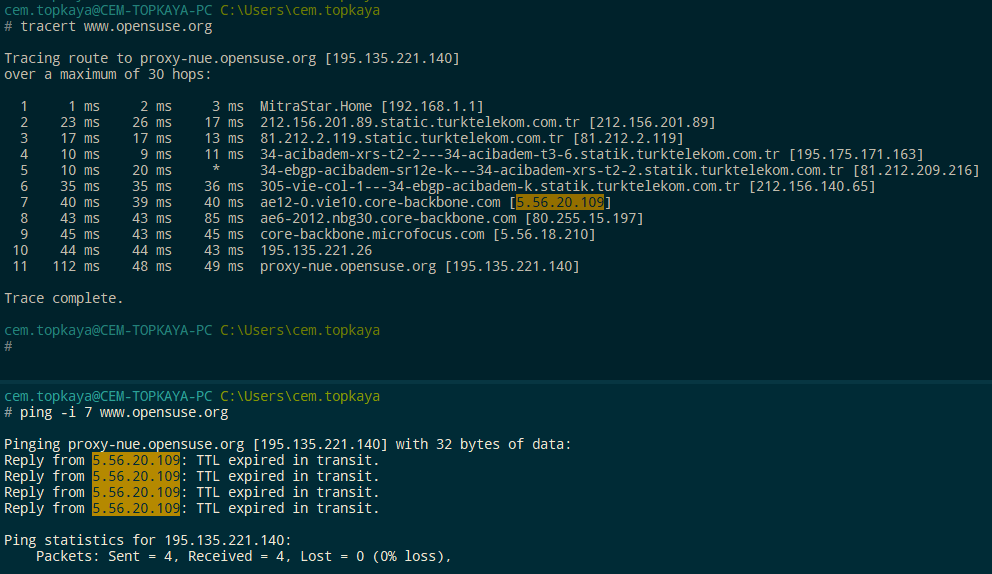This screenshot has width=992, height=574.
Task: Click 'Ping statistics for 195.135.221.140:' line
Action: click(x=147, y=540)
